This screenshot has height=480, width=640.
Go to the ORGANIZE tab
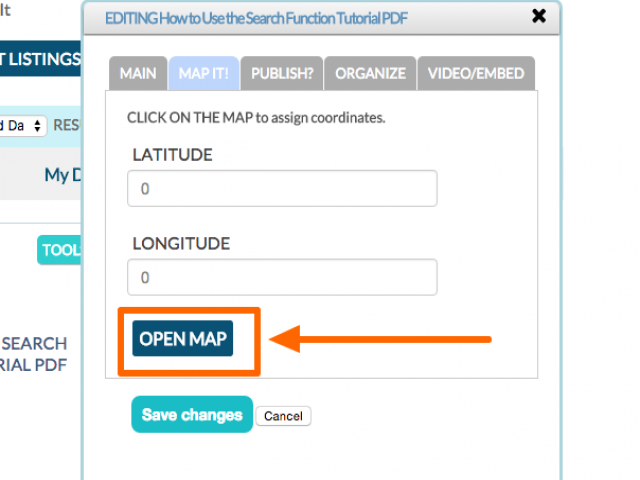click(x=370, y=73)
